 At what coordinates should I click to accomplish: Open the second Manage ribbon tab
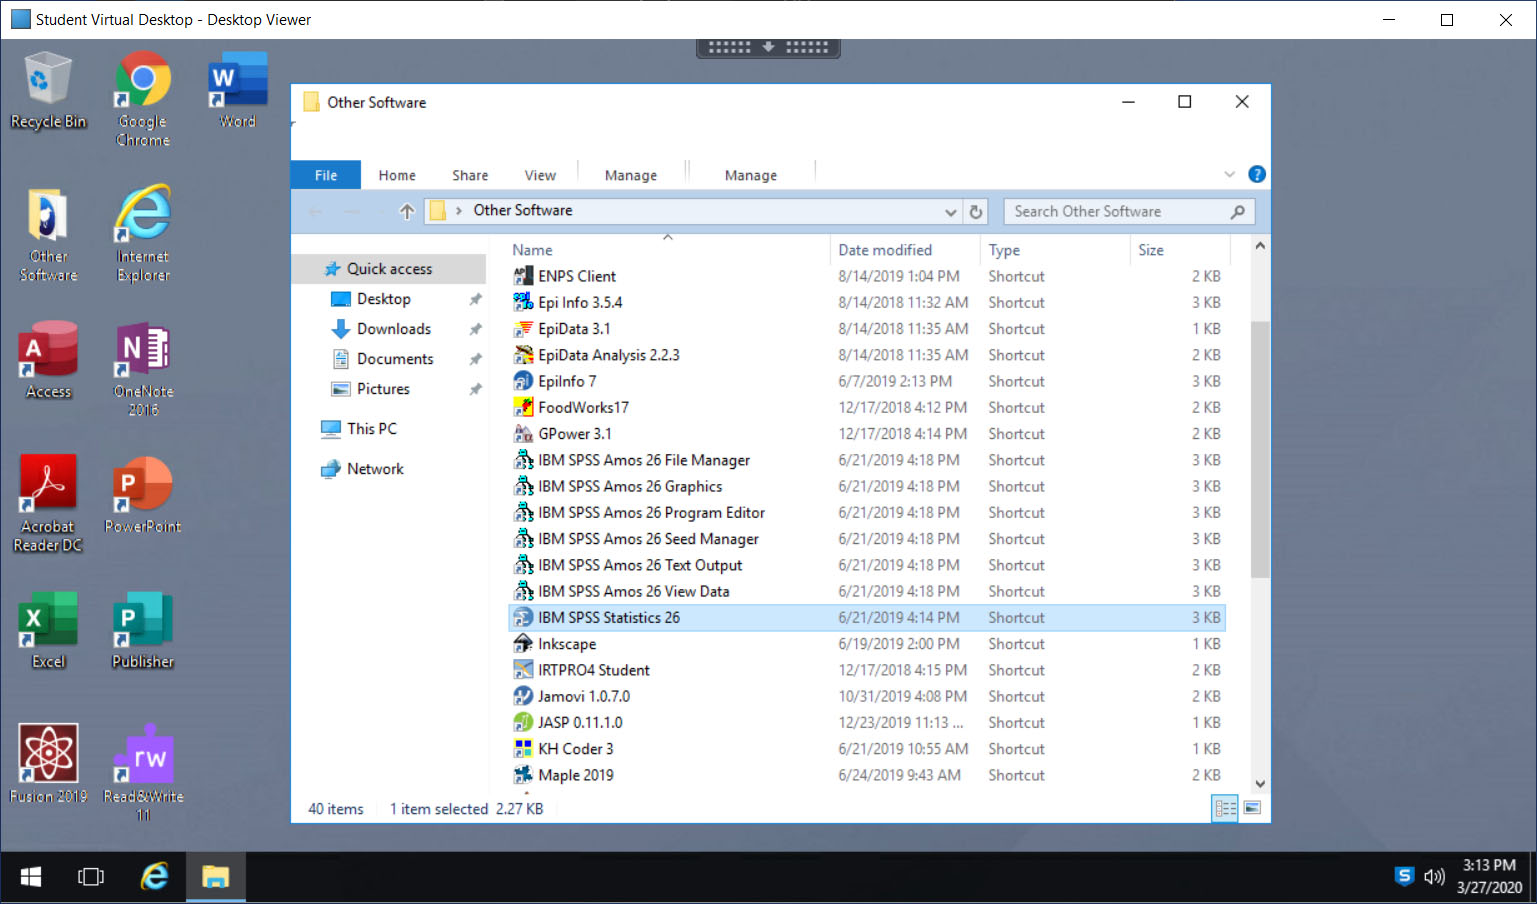751,175
